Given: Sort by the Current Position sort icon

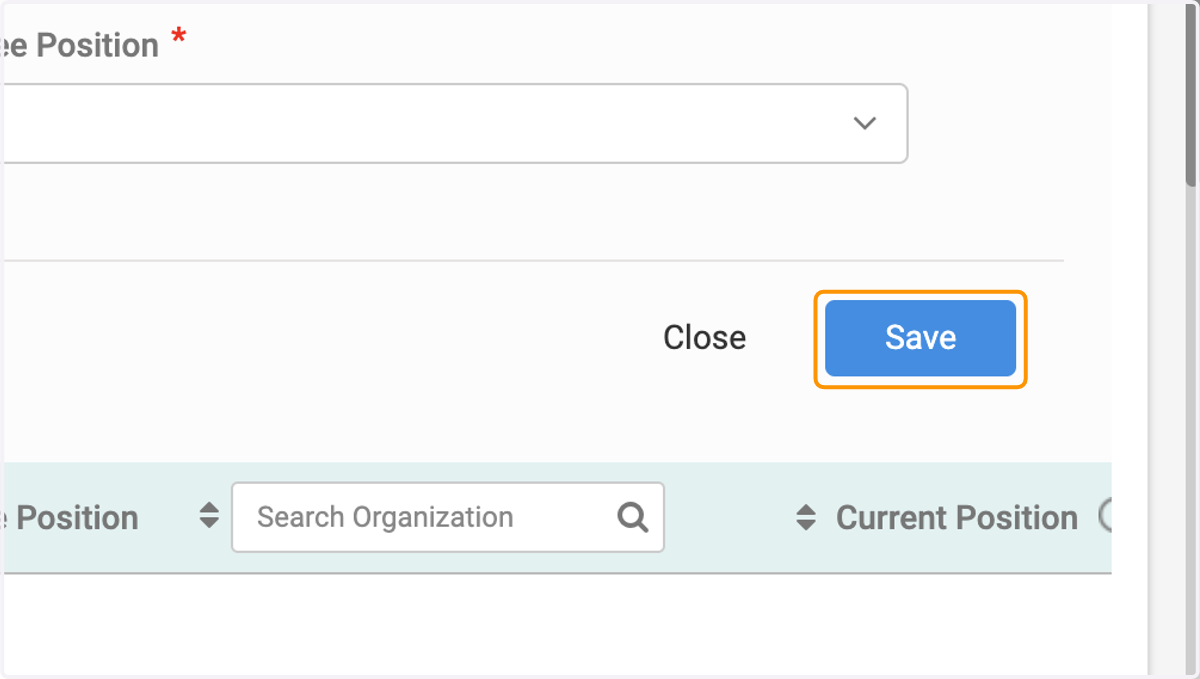Looking at the screenshot, I should 806,517.
